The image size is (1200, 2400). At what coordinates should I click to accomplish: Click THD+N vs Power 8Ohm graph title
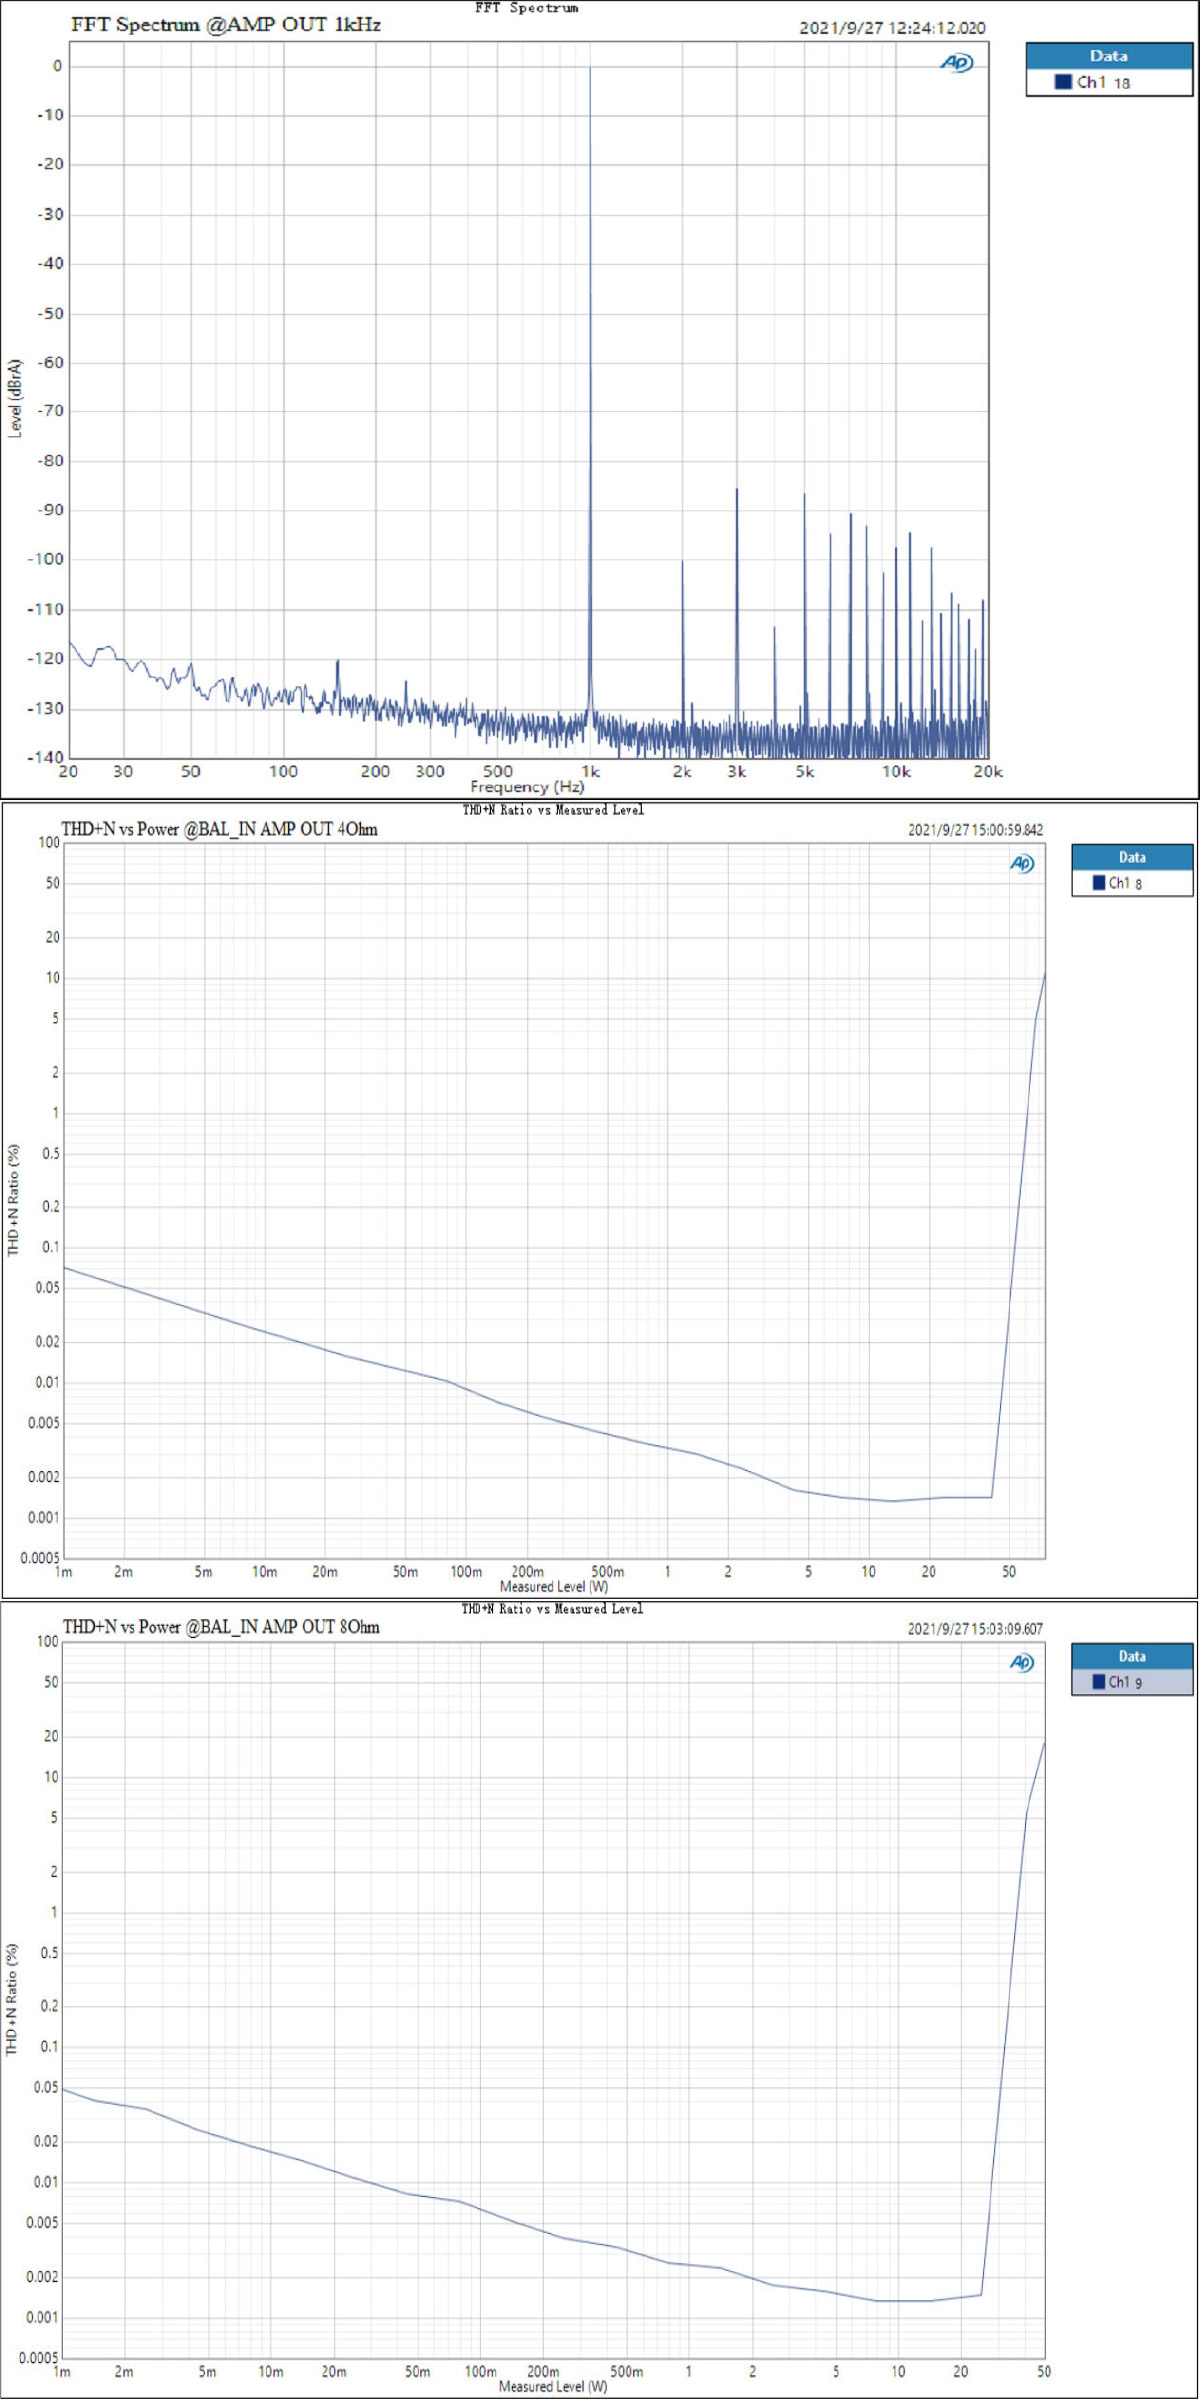(x=221, y=1627)
